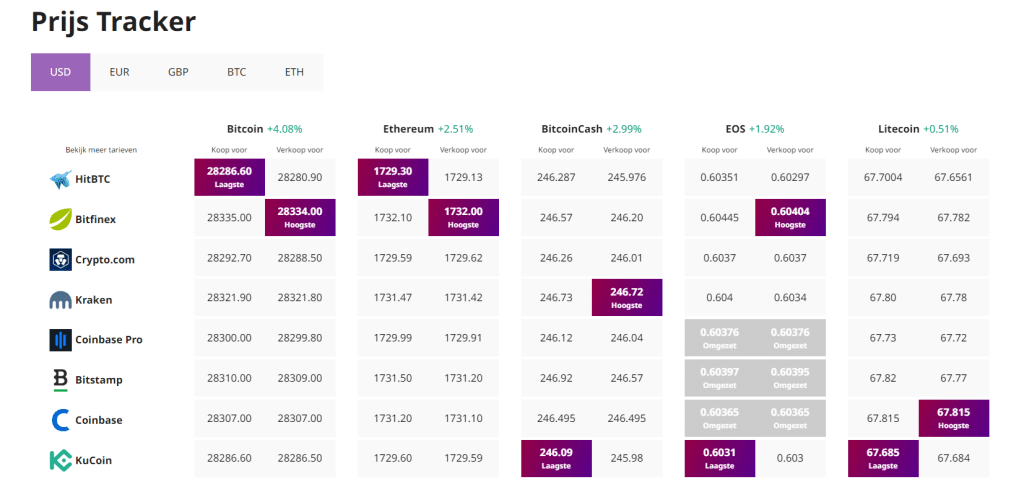Click HitBTC Litecoin buy price 67.7004

click(x=883, y=178)
